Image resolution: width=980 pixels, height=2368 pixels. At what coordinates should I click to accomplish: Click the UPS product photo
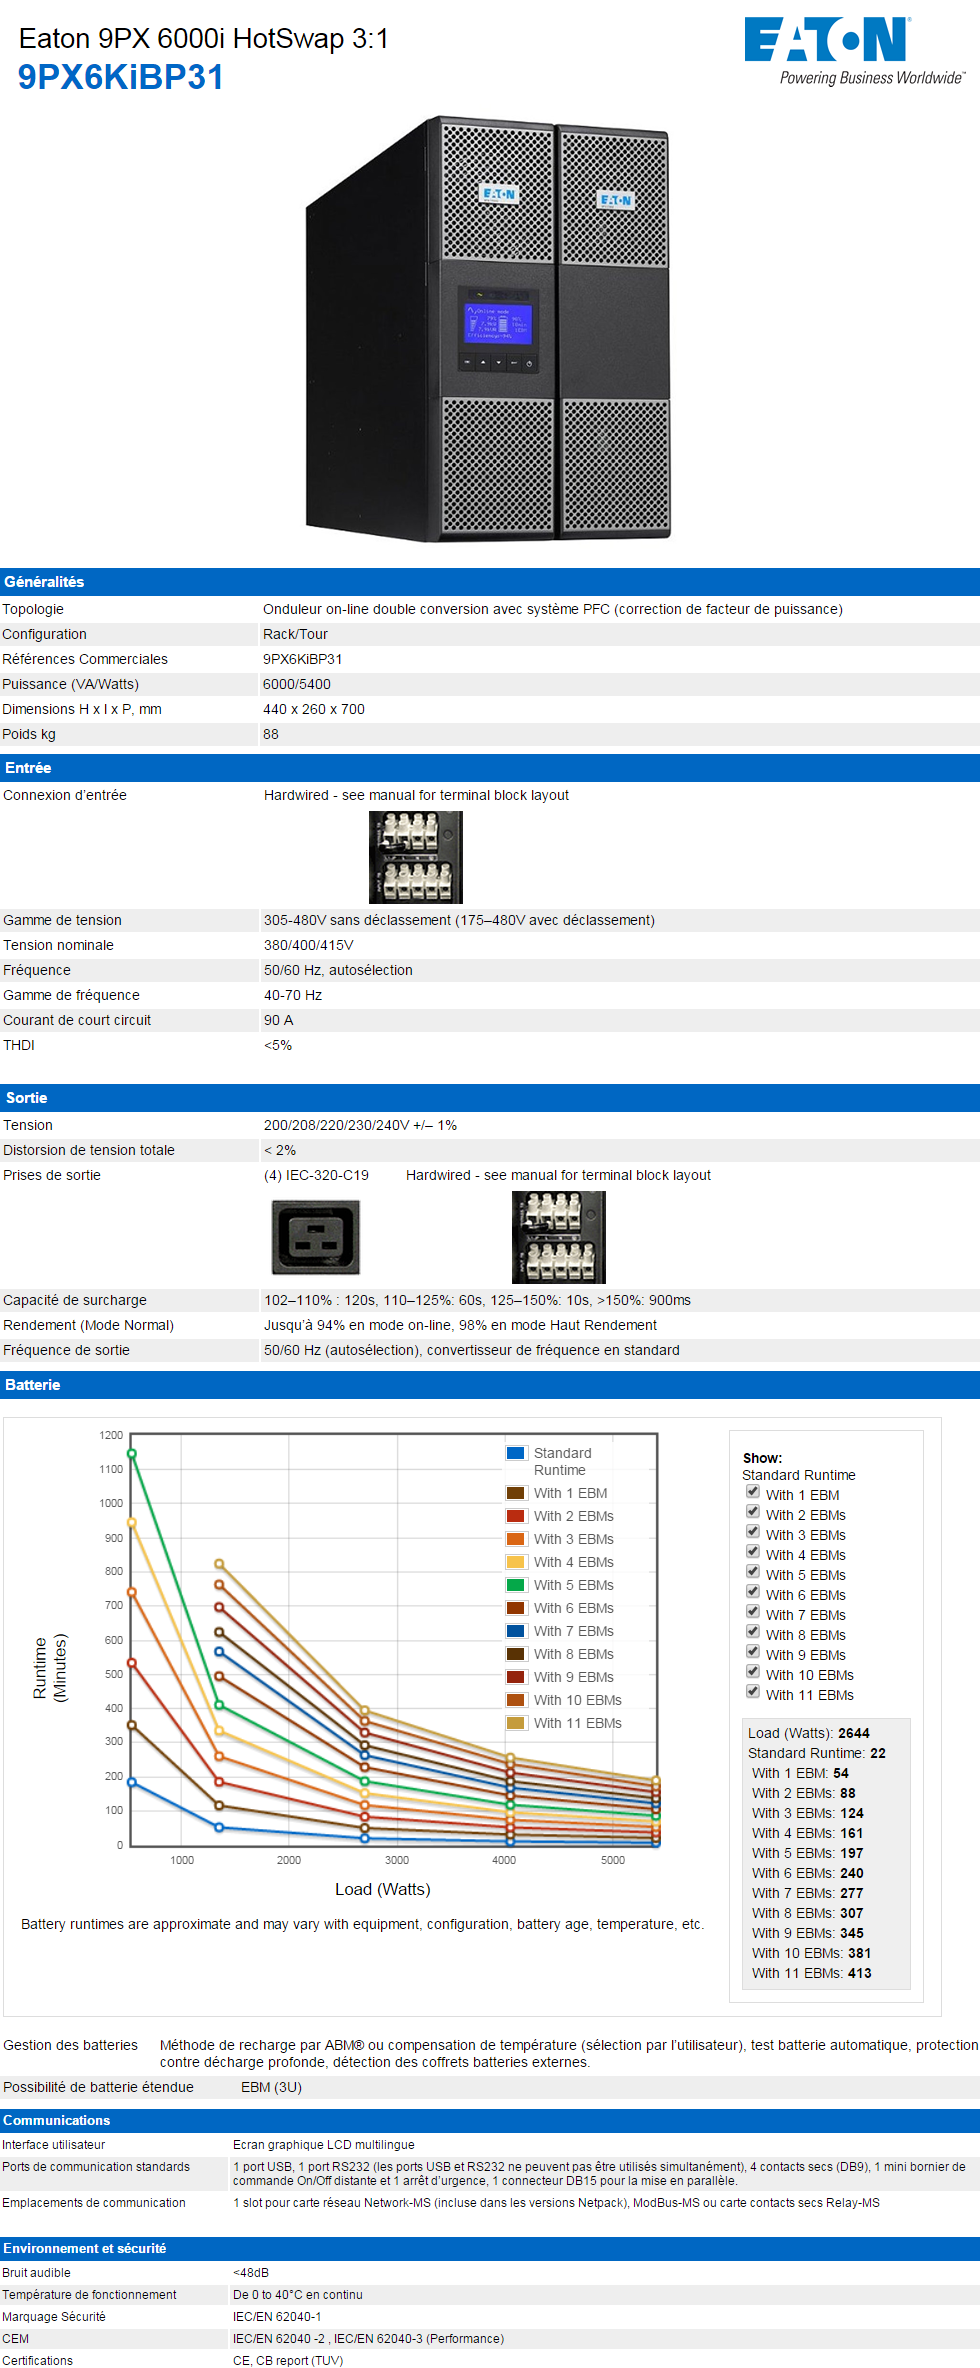coord(488,330)
